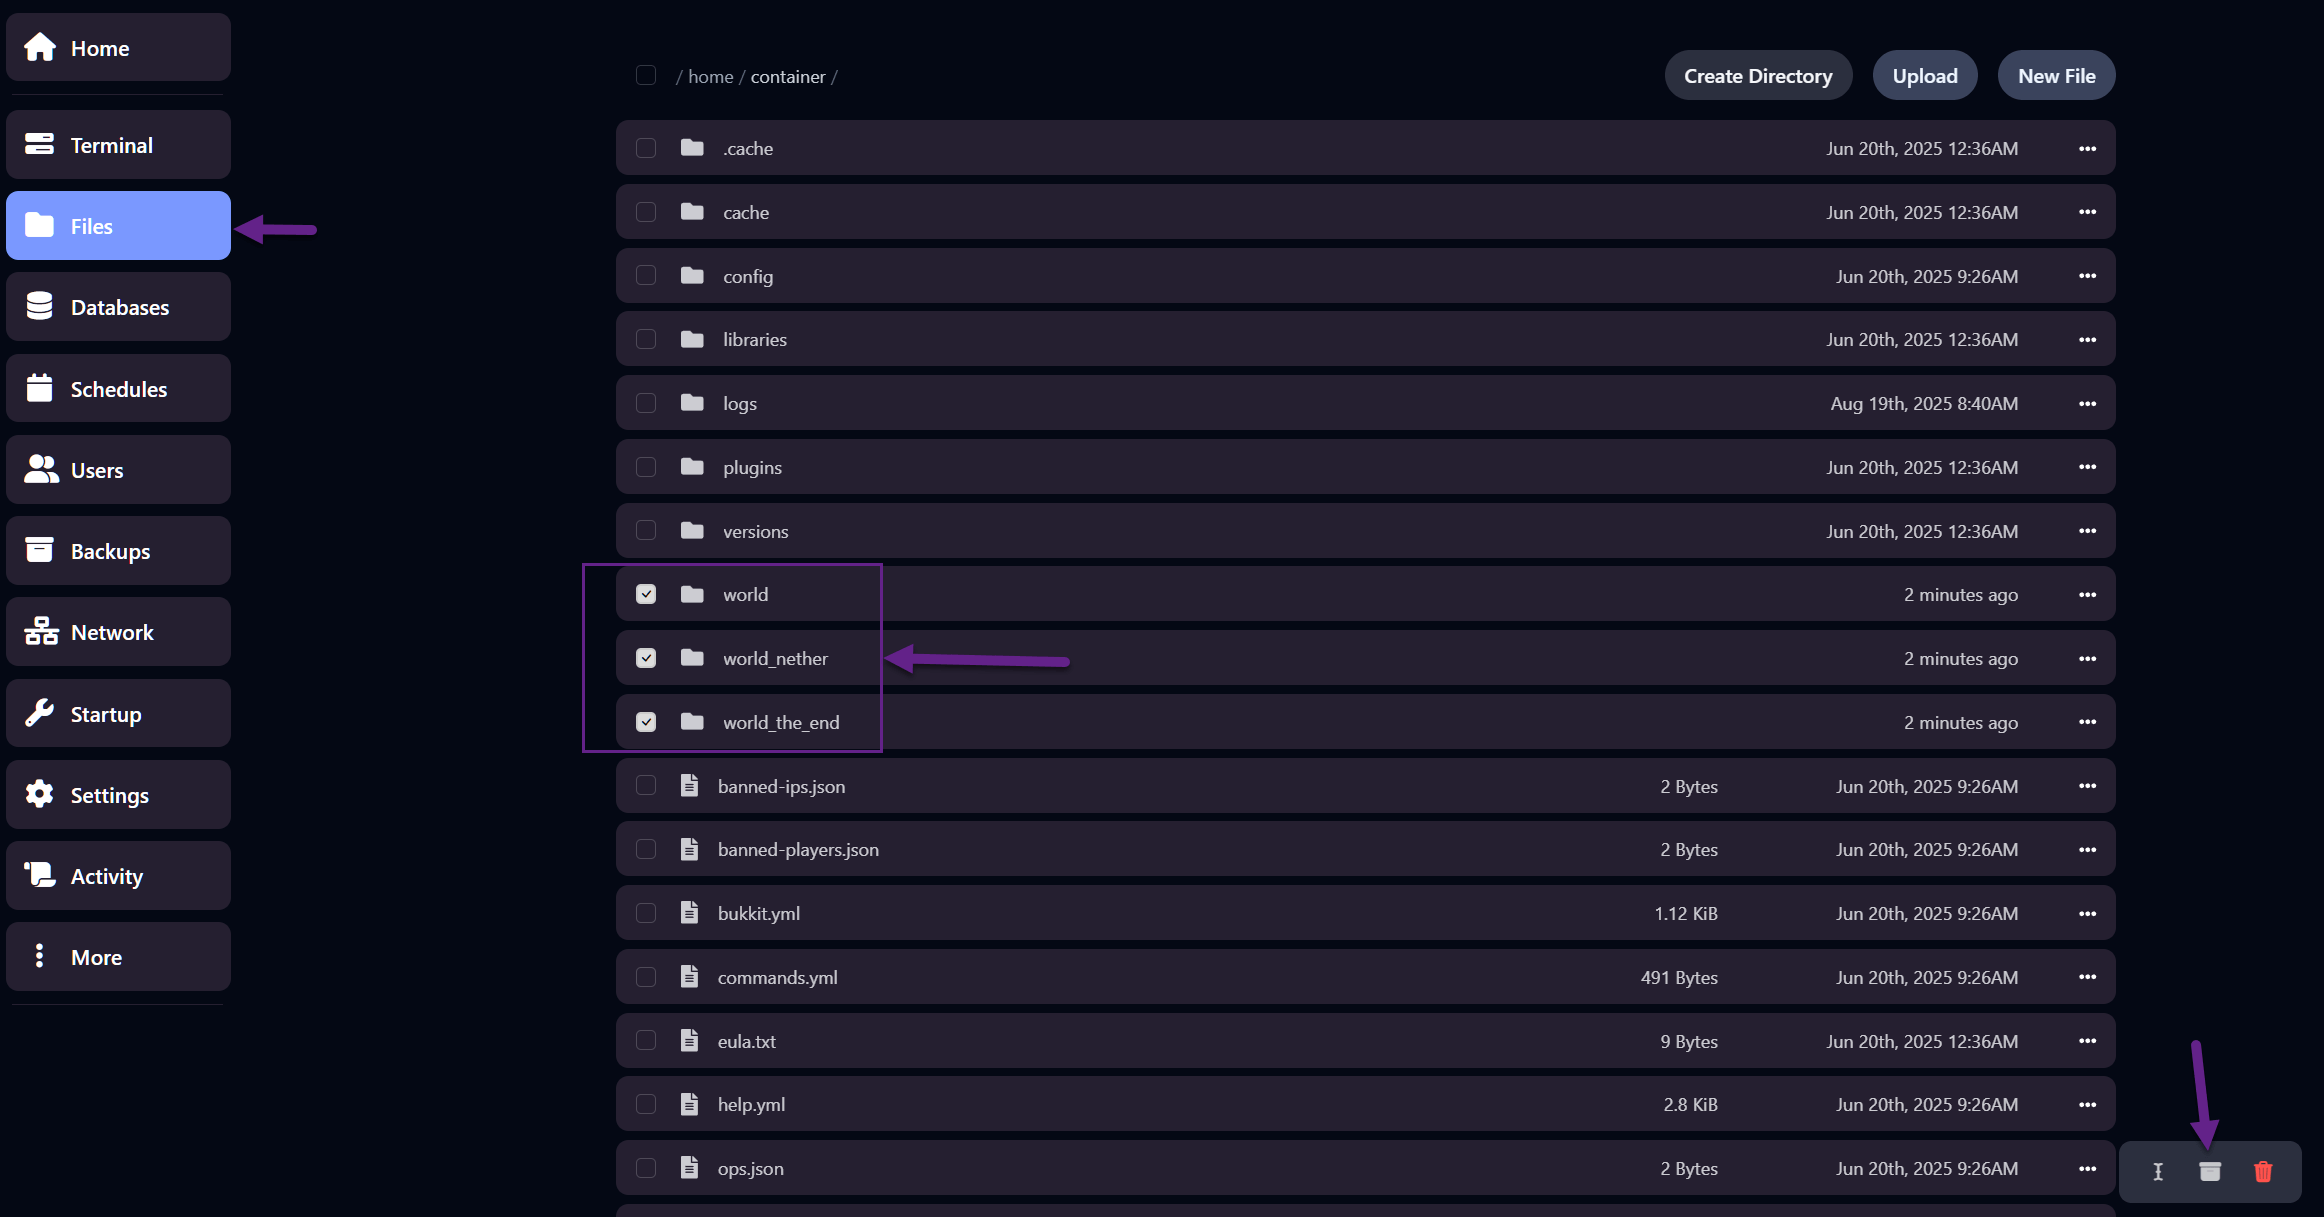Open the ellipsis menu for eula.txt
Viewport: 2324px width, 1217px height.
pyautogui.click(x=2088, y=1041)
